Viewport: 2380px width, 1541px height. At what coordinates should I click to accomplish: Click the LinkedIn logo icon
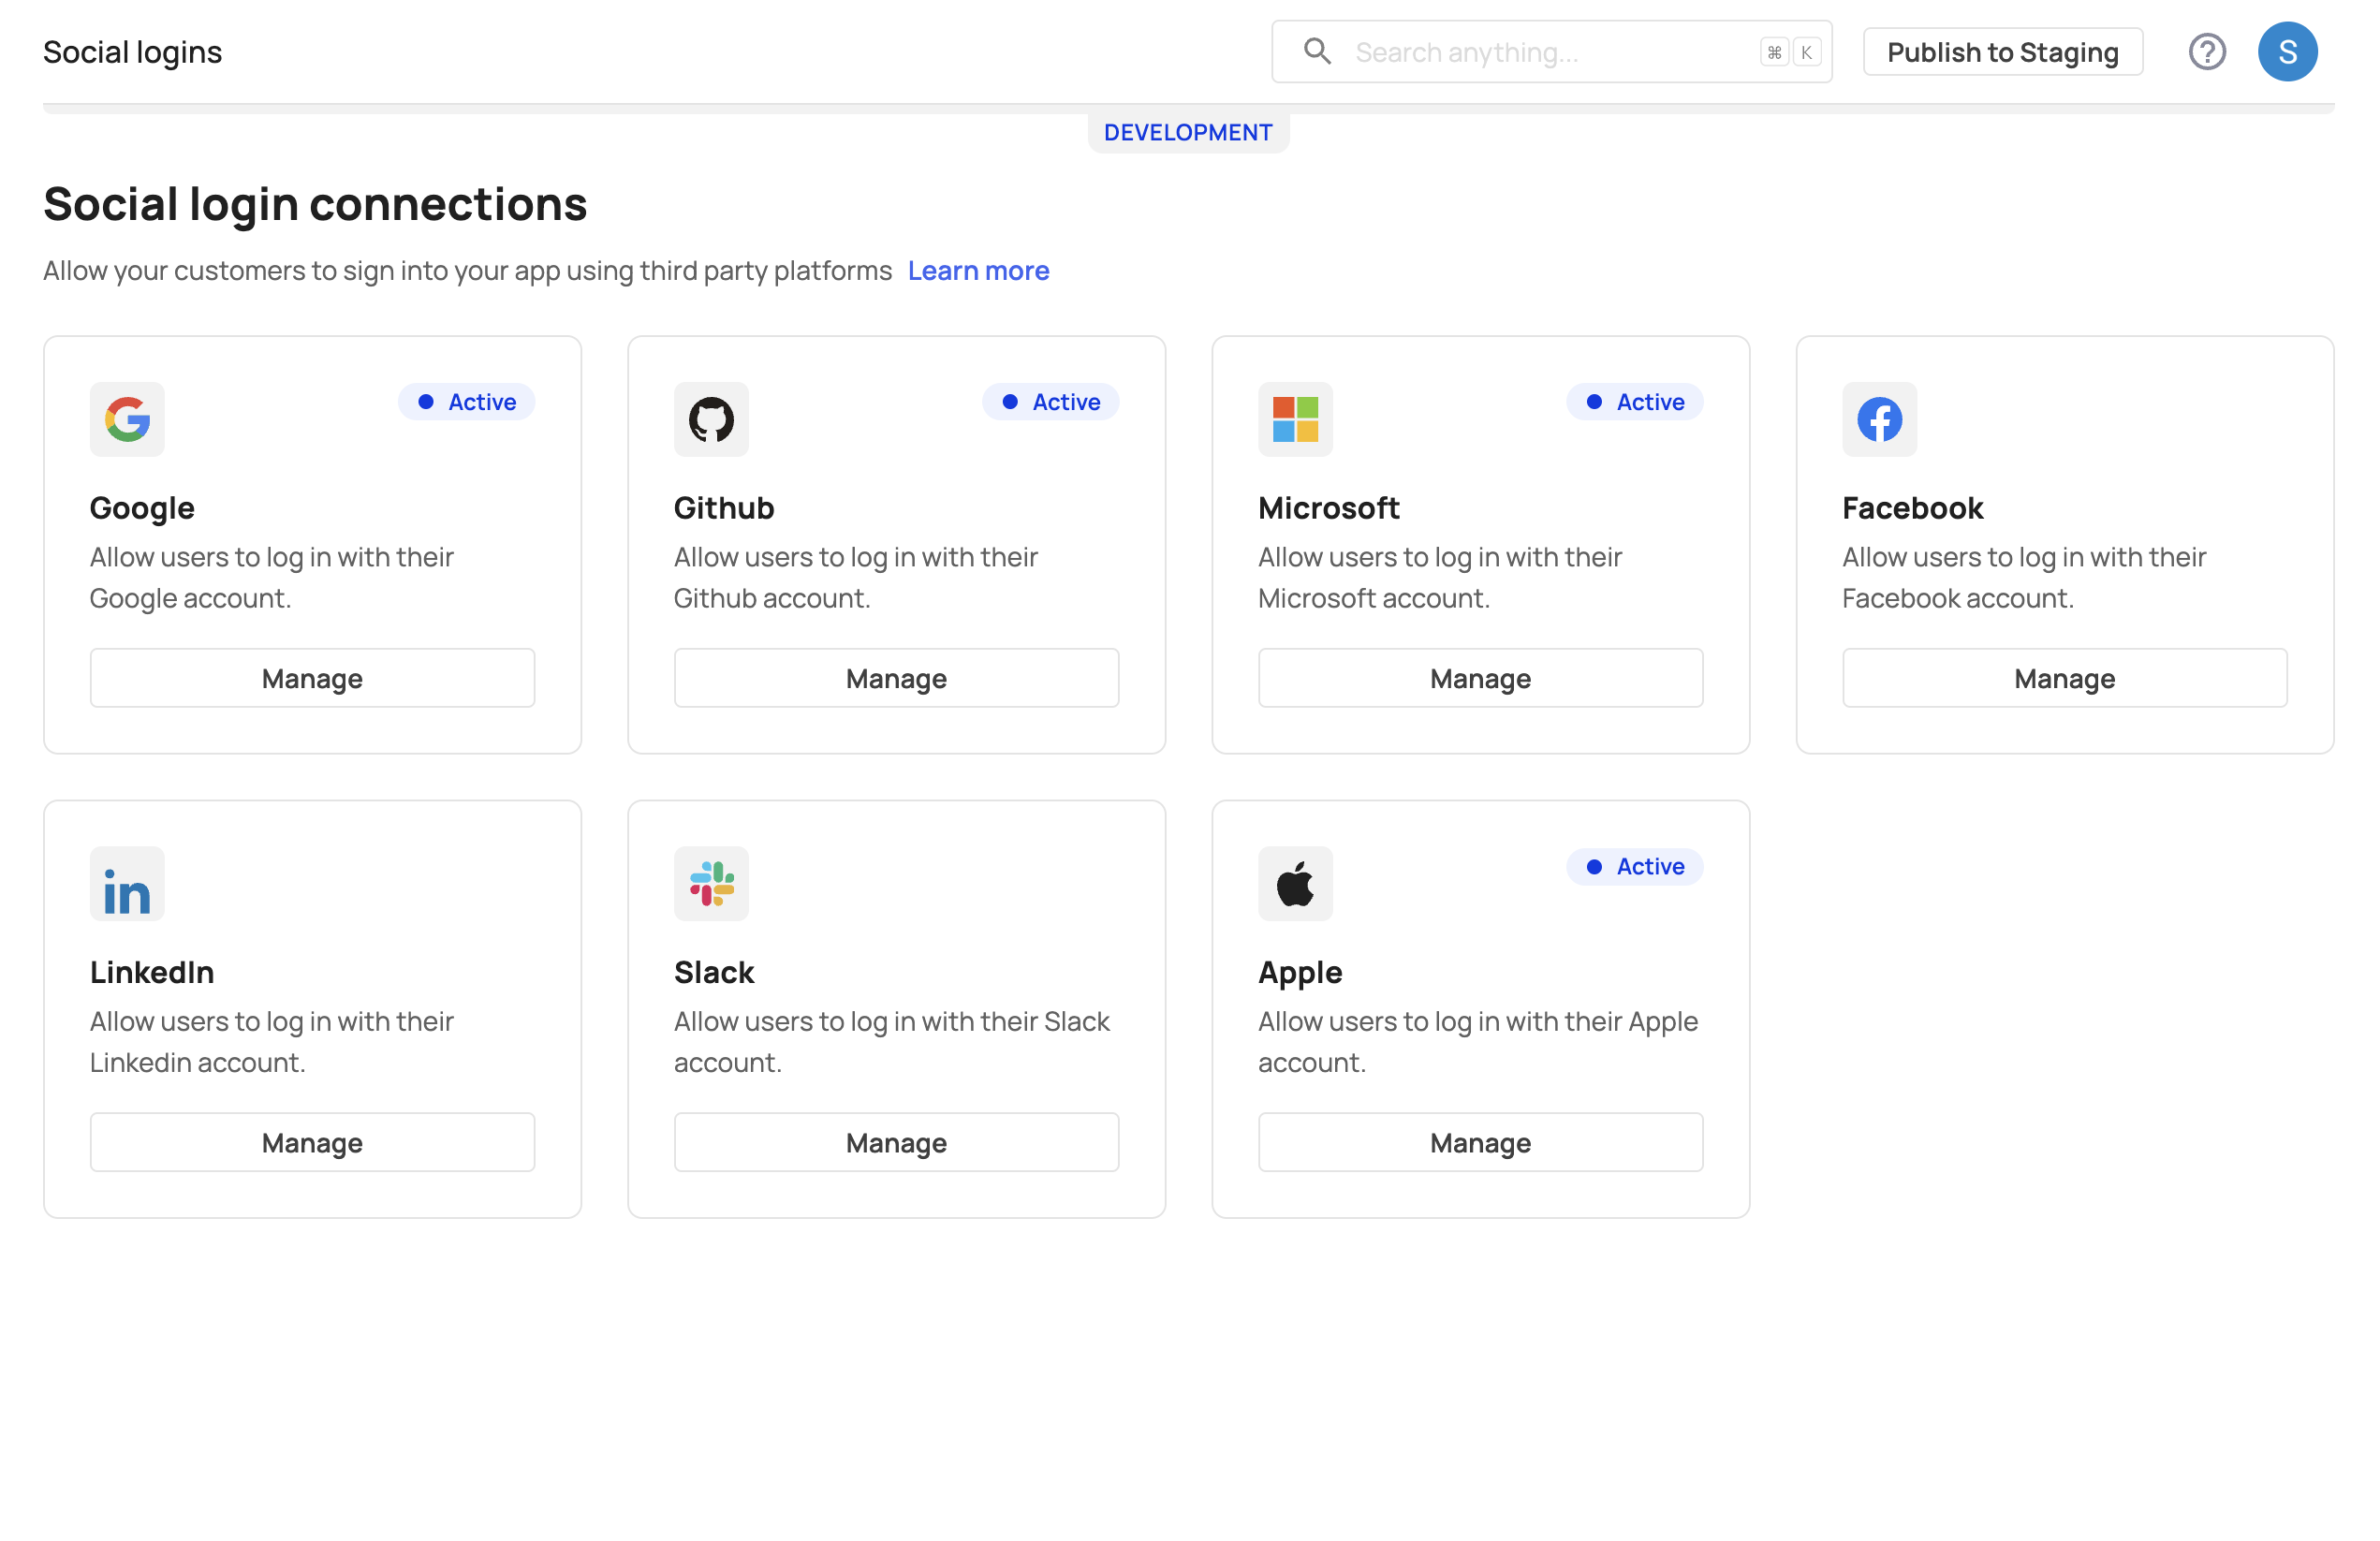[126, 884]
